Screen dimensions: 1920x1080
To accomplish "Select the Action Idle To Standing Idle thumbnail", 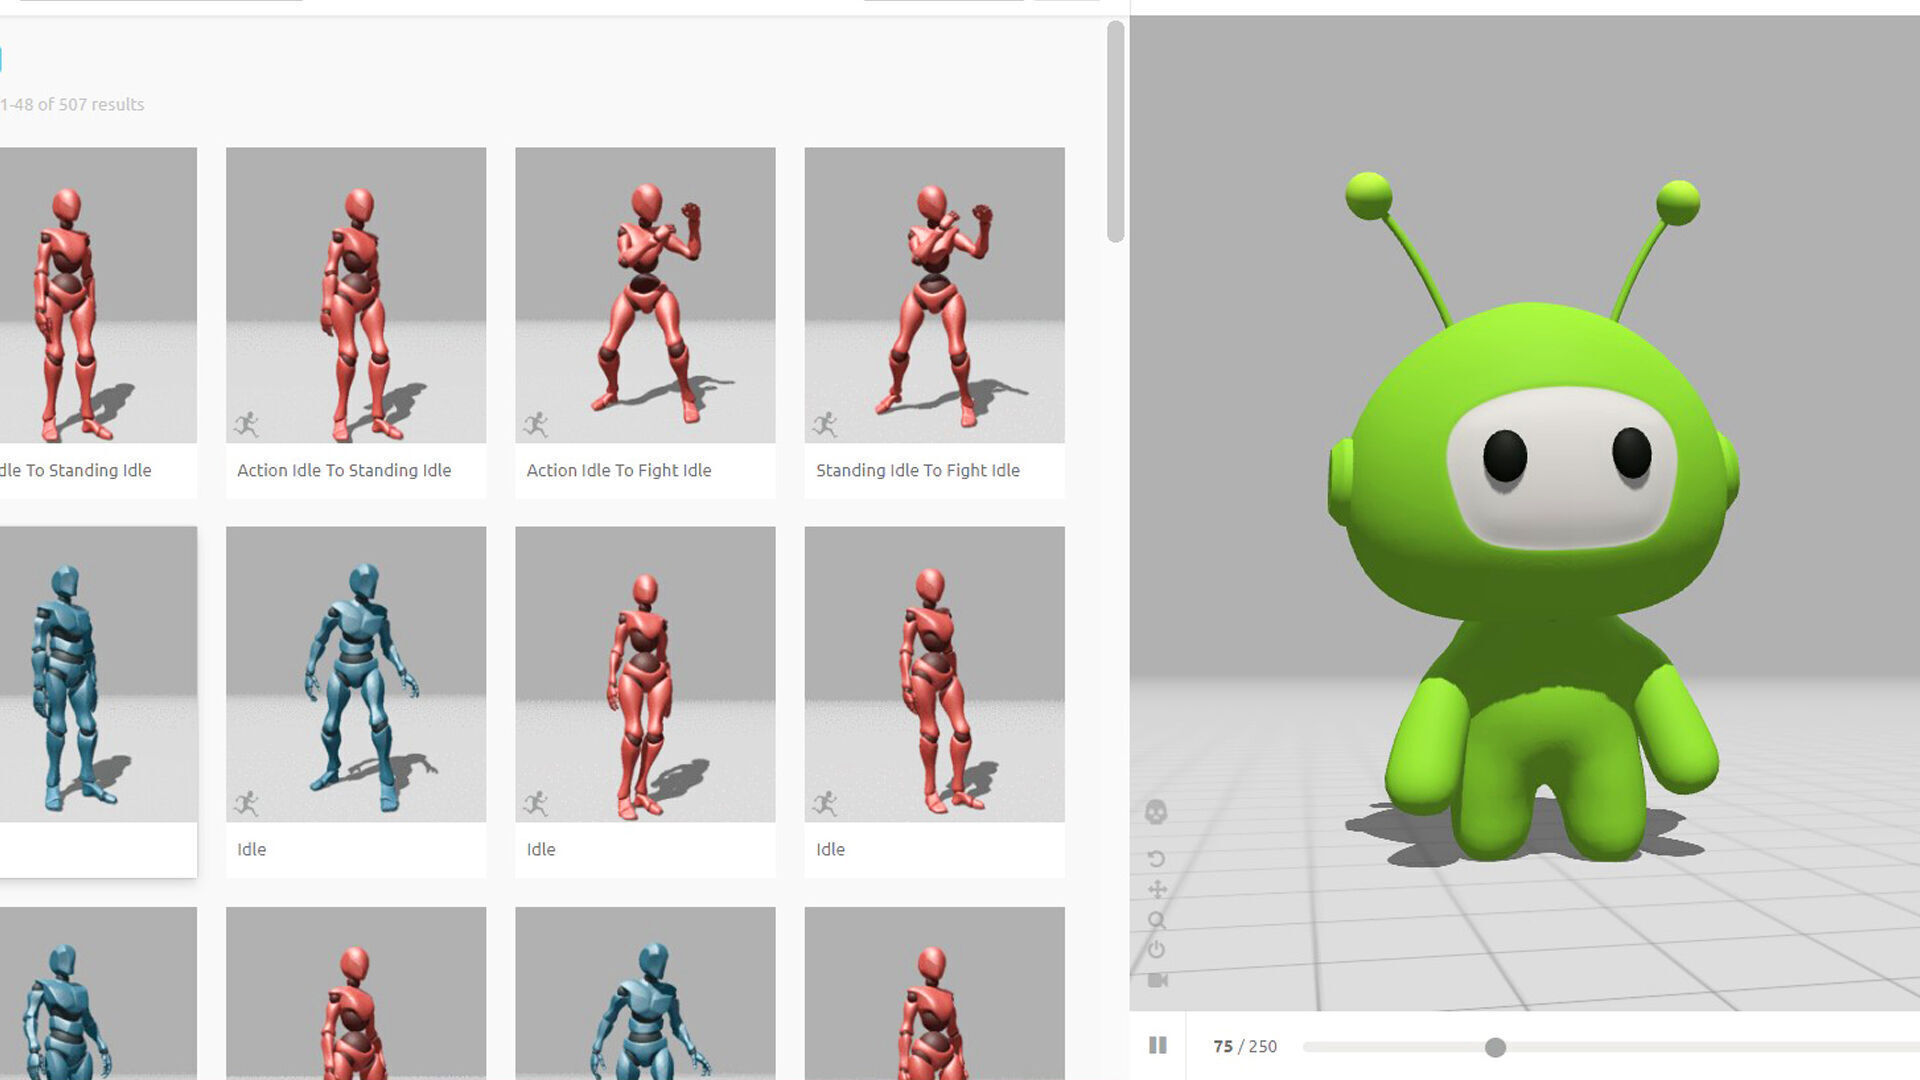I will click(356, 295).
